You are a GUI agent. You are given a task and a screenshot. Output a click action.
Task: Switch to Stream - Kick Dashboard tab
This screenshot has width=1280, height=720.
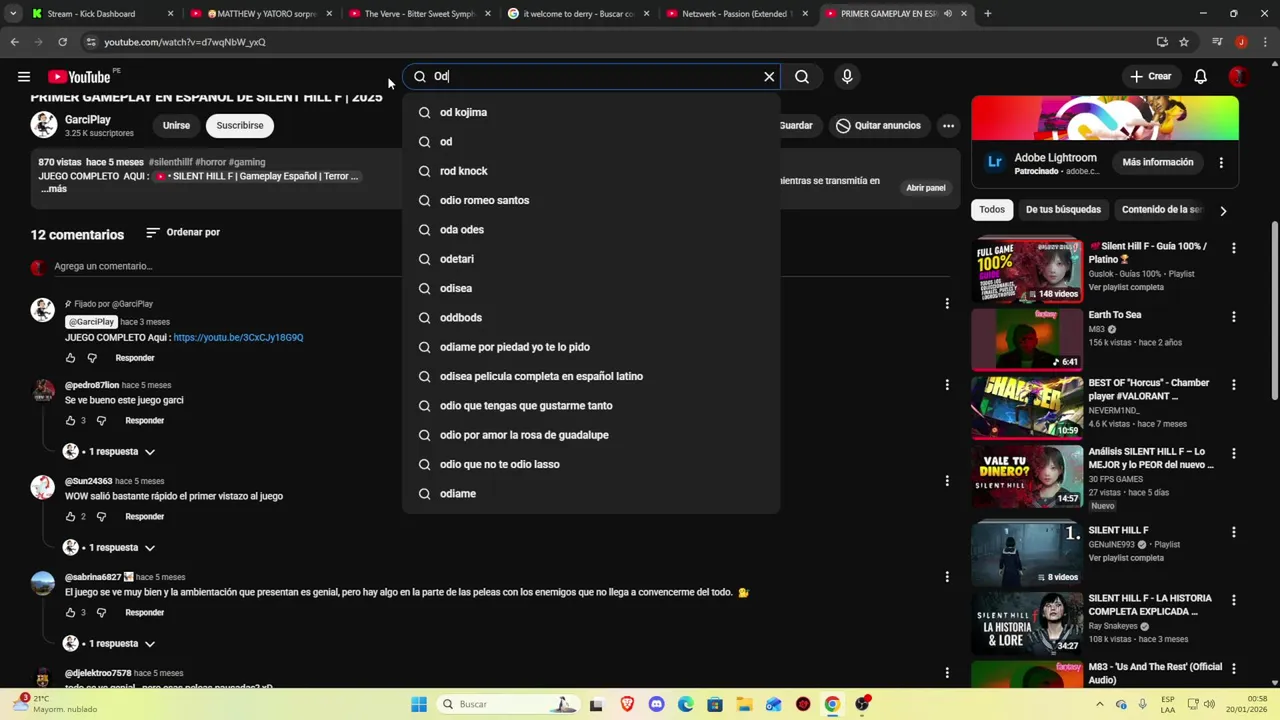[x=101, y=14]
